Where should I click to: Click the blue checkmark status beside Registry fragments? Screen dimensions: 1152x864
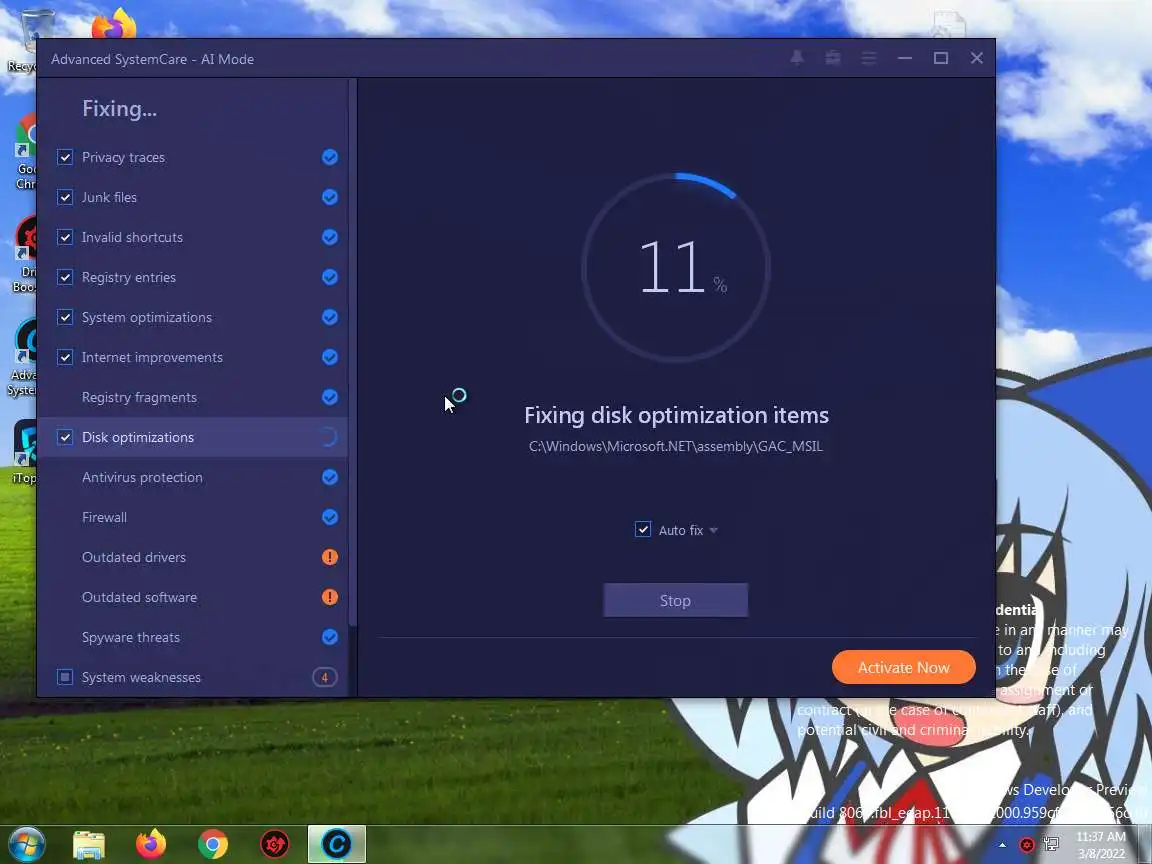tap(330, 397)
